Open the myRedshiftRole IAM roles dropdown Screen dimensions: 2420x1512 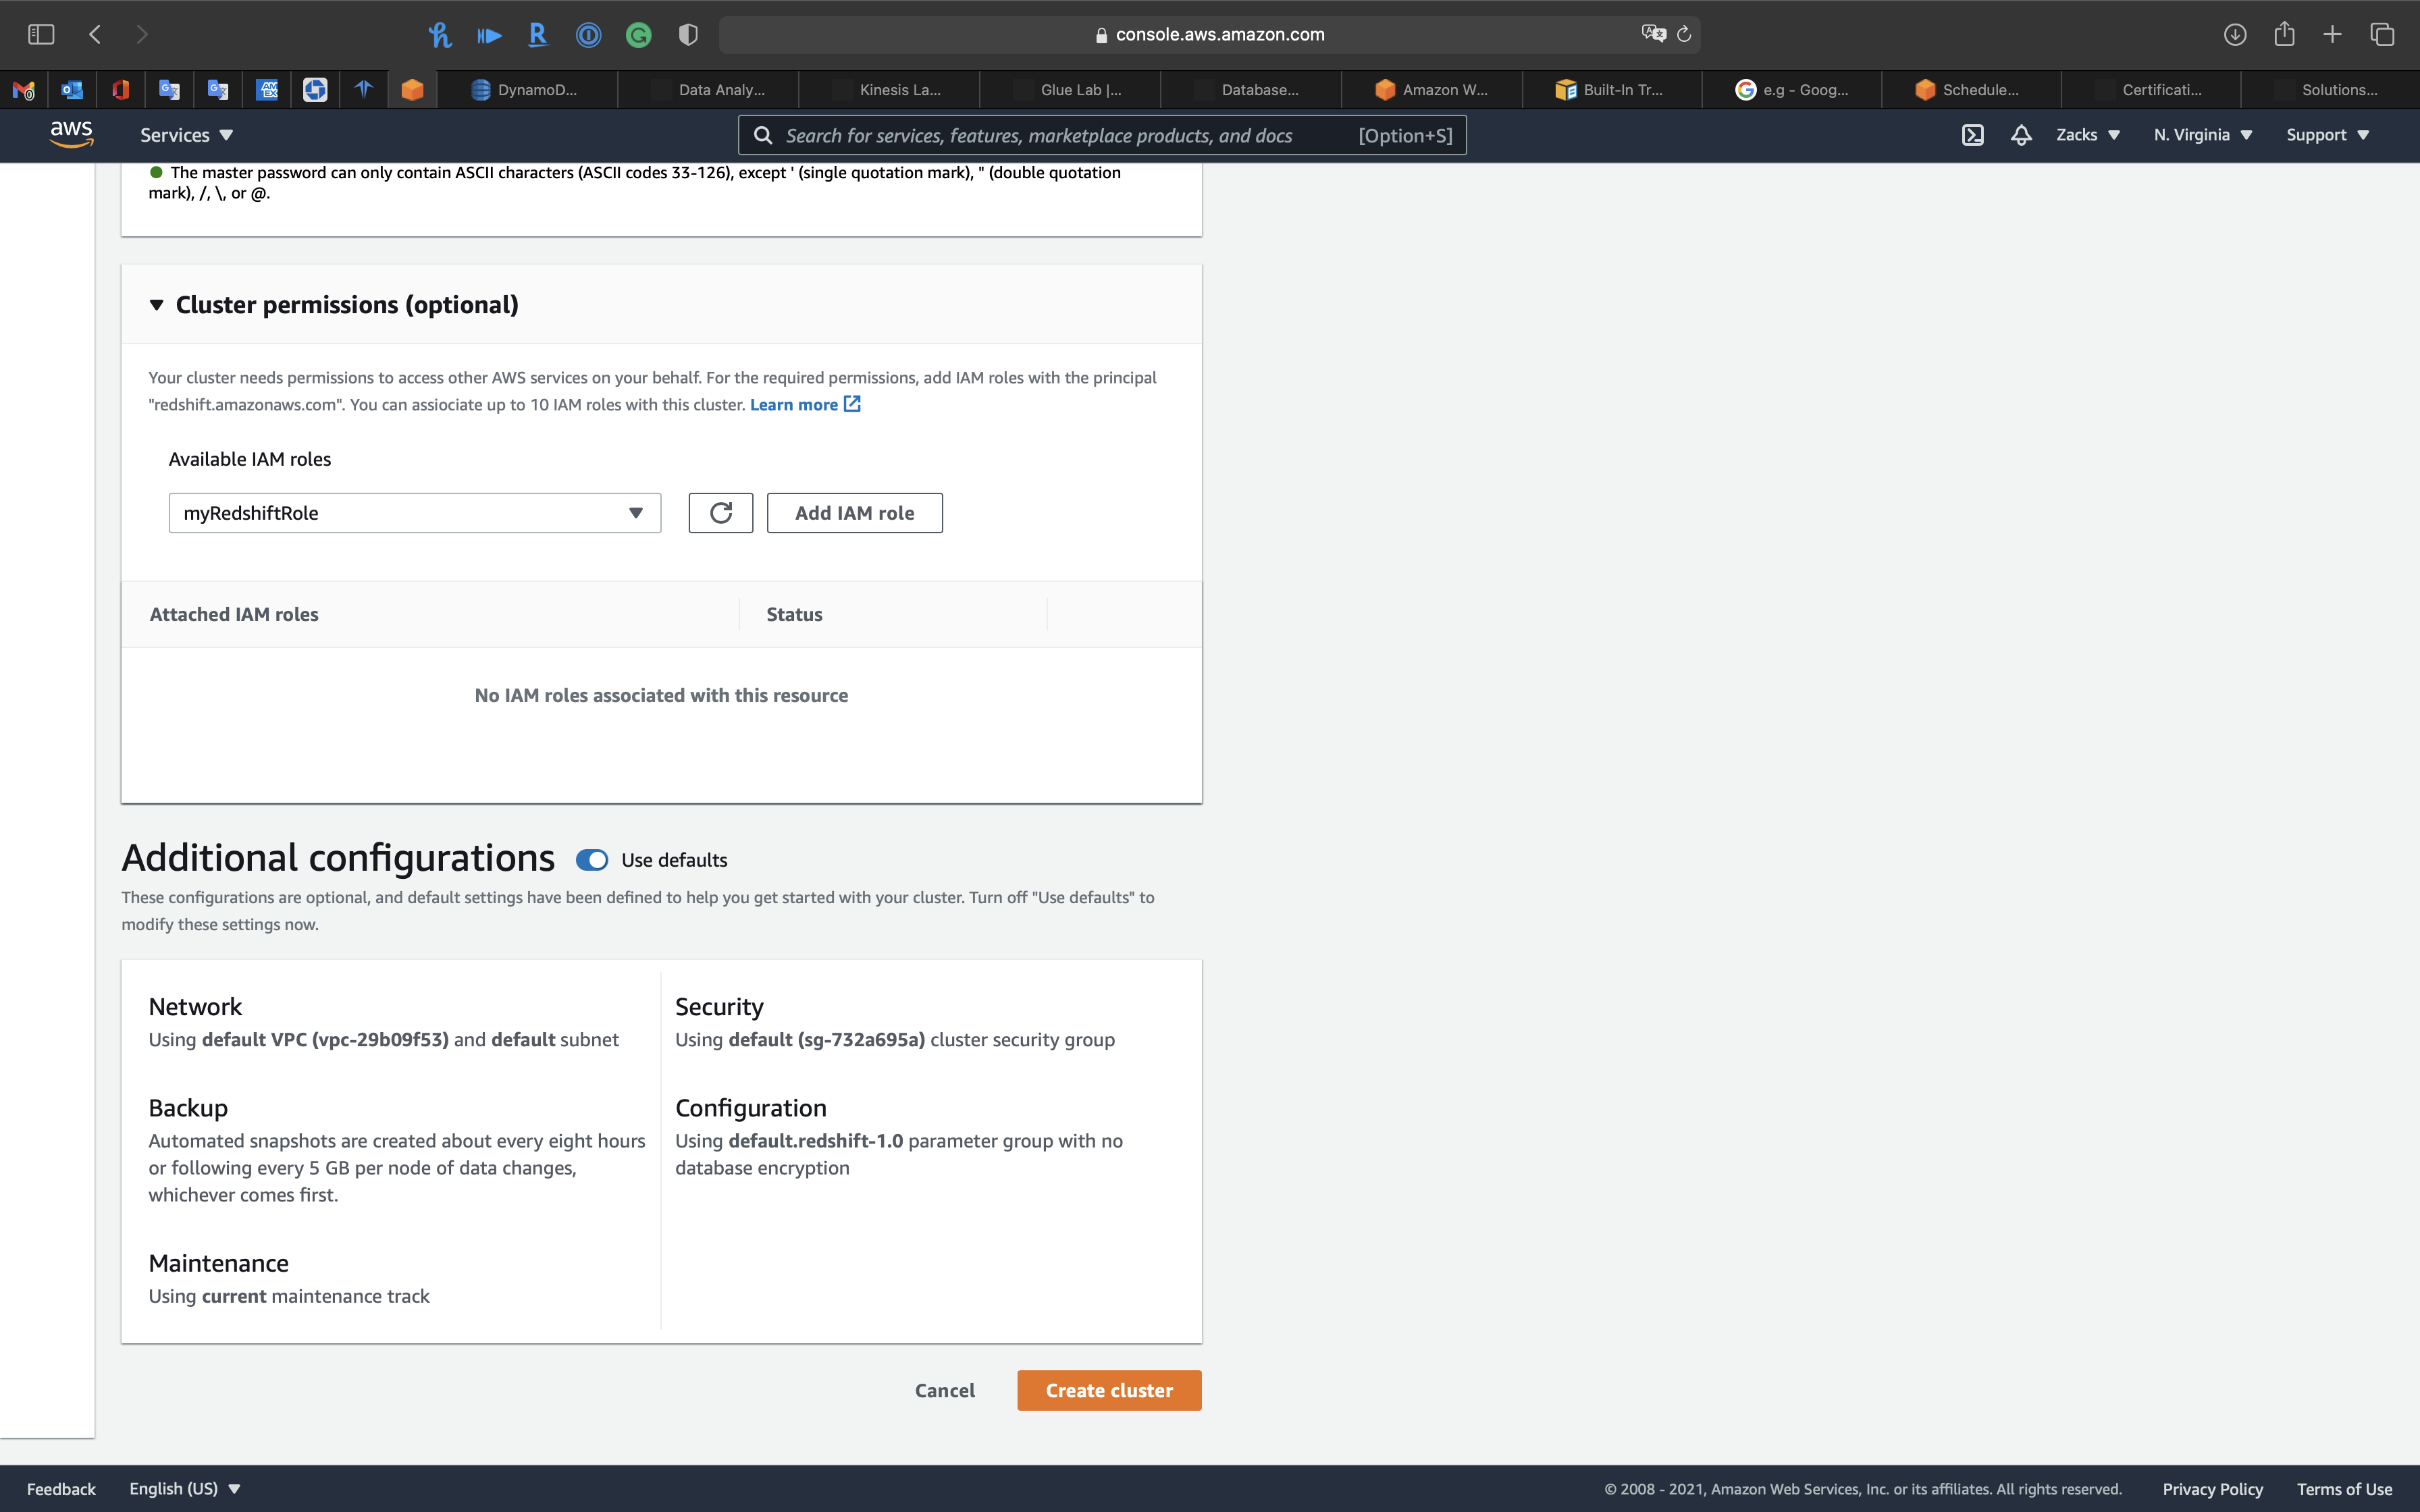pyautogui.click(x=414, y=513)
